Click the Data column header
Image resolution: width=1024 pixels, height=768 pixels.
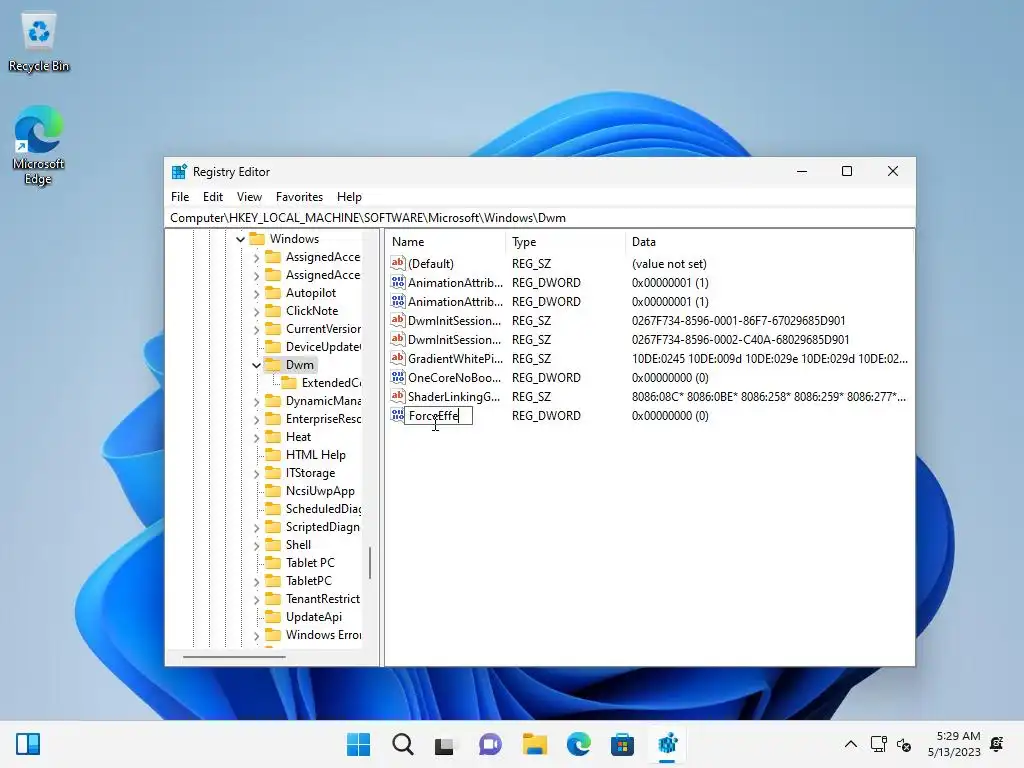(x=769, y=242)
